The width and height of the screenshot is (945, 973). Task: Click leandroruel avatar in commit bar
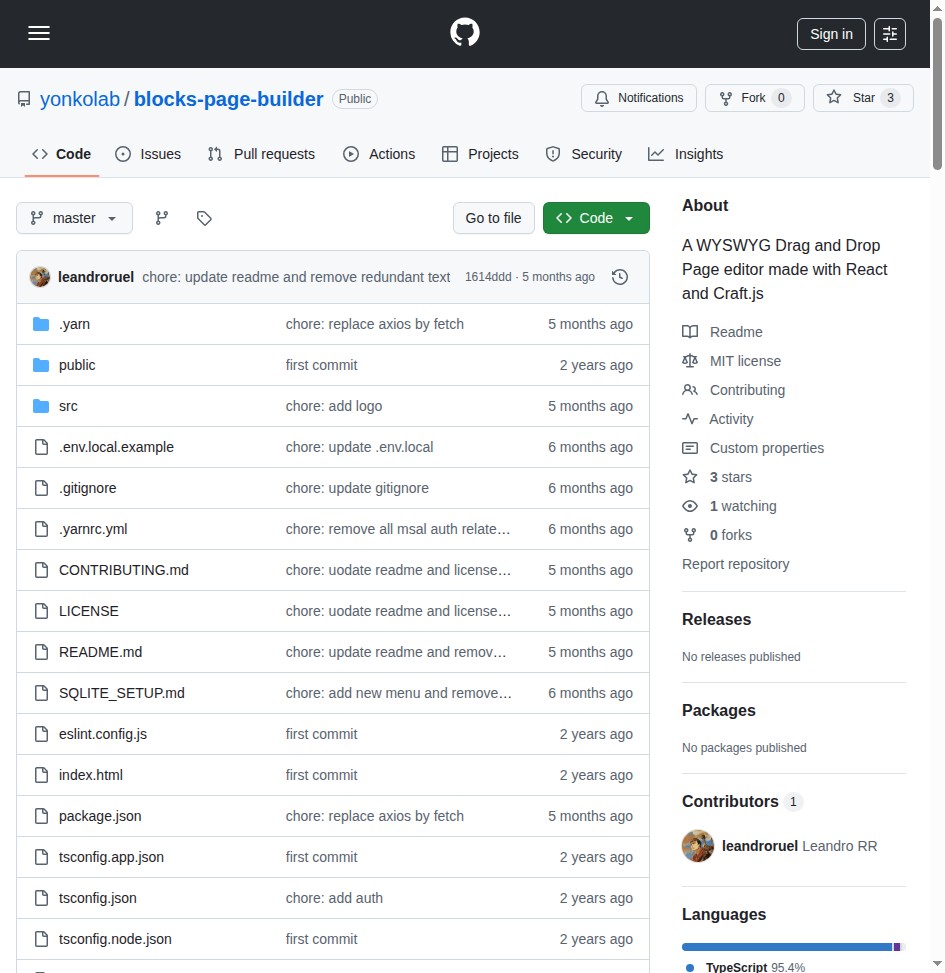[40, 277]
